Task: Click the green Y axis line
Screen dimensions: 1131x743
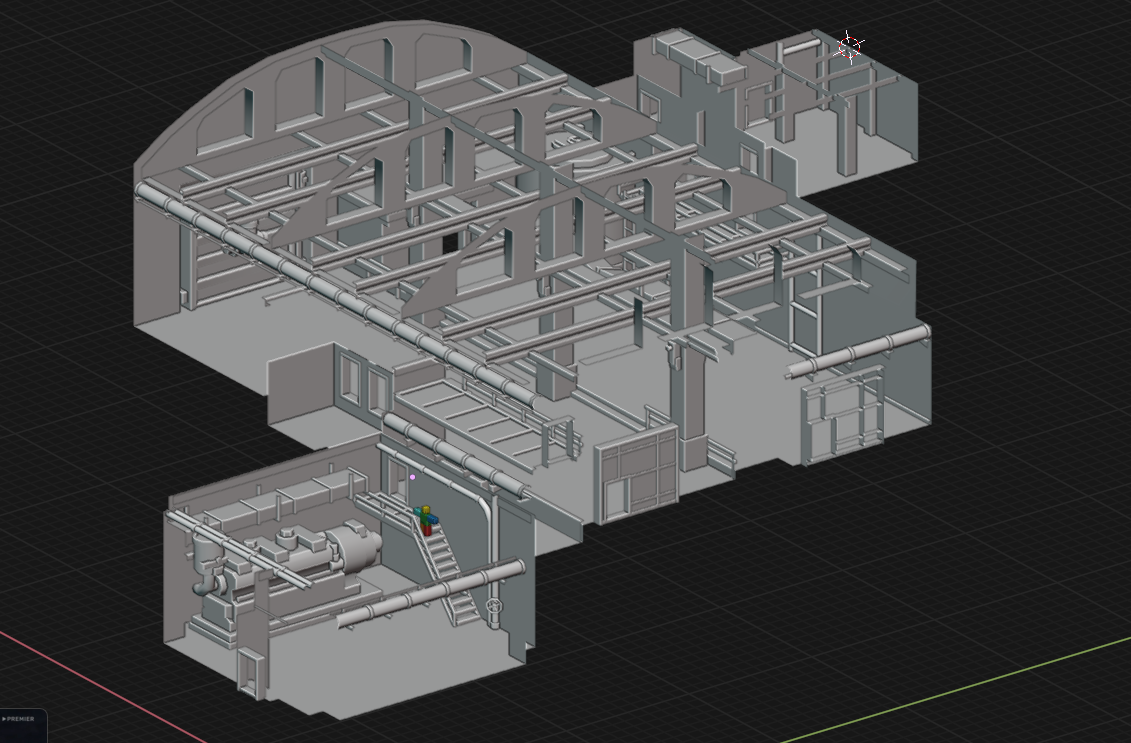Action: tap(950, 688)
